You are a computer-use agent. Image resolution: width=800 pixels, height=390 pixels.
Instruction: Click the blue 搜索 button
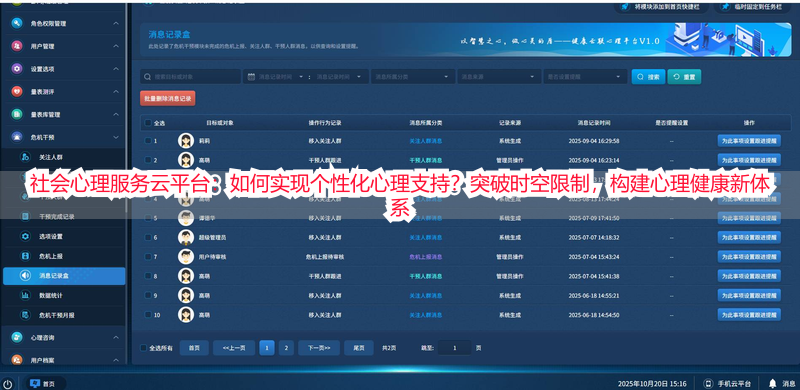[x=648, y=77]
